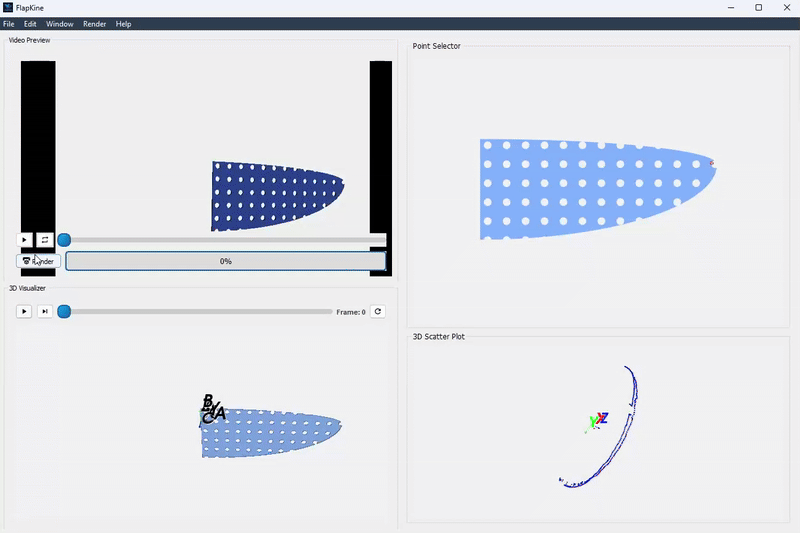The width and height of the screenshot is (800, 533).
Task: Click the Render button
Action: point(39,261)
